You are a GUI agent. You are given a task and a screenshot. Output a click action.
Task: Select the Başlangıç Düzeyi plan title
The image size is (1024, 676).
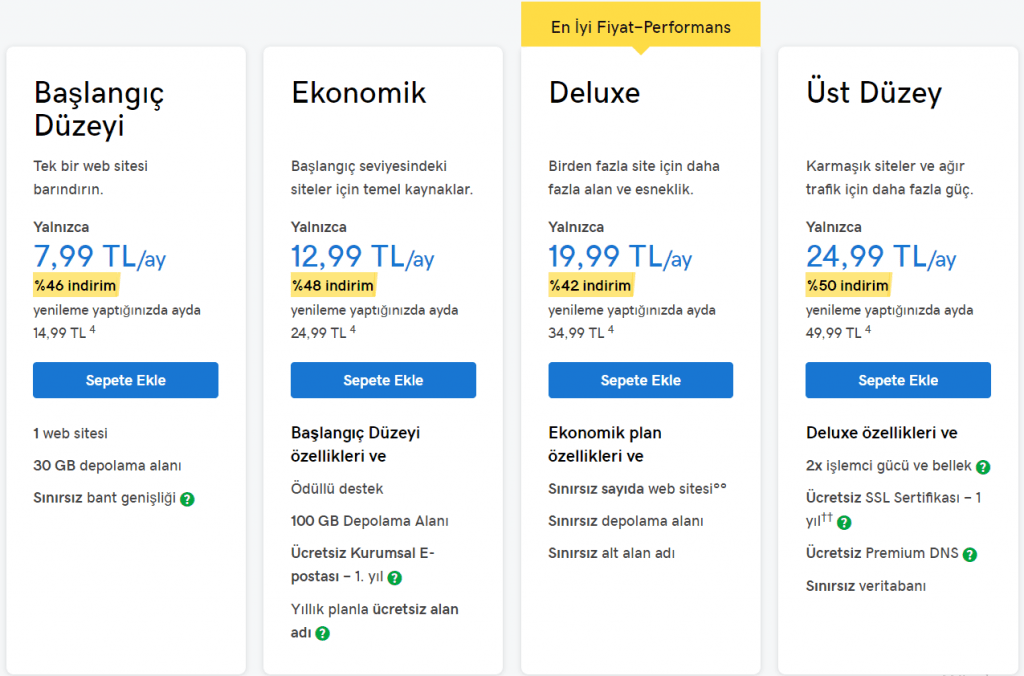[99, 109]
